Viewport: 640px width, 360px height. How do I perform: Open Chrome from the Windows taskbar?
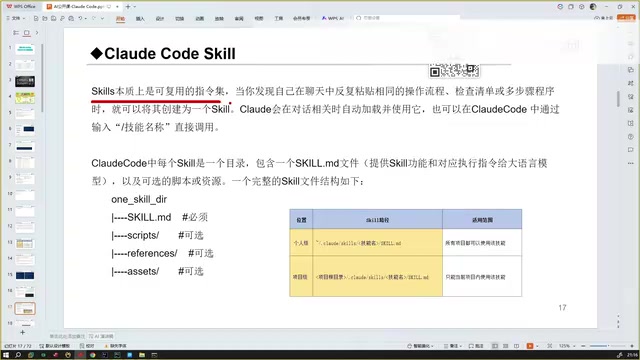93,355
